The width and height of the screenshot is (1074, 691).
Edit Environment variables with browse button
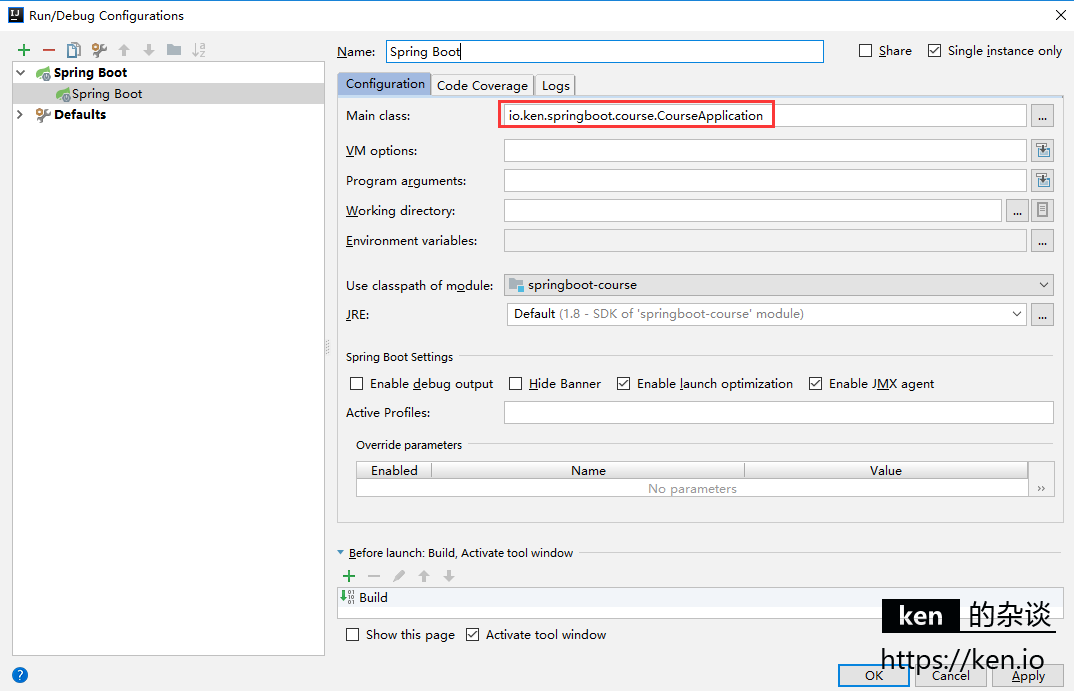tap(1042, 240)
